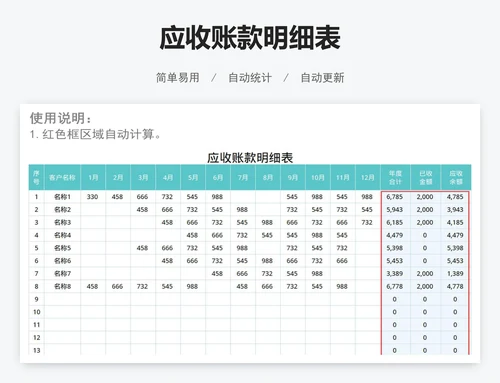Select the 8月 column header
The height and width of the screenshot is (383, 500).
point(268,177)
